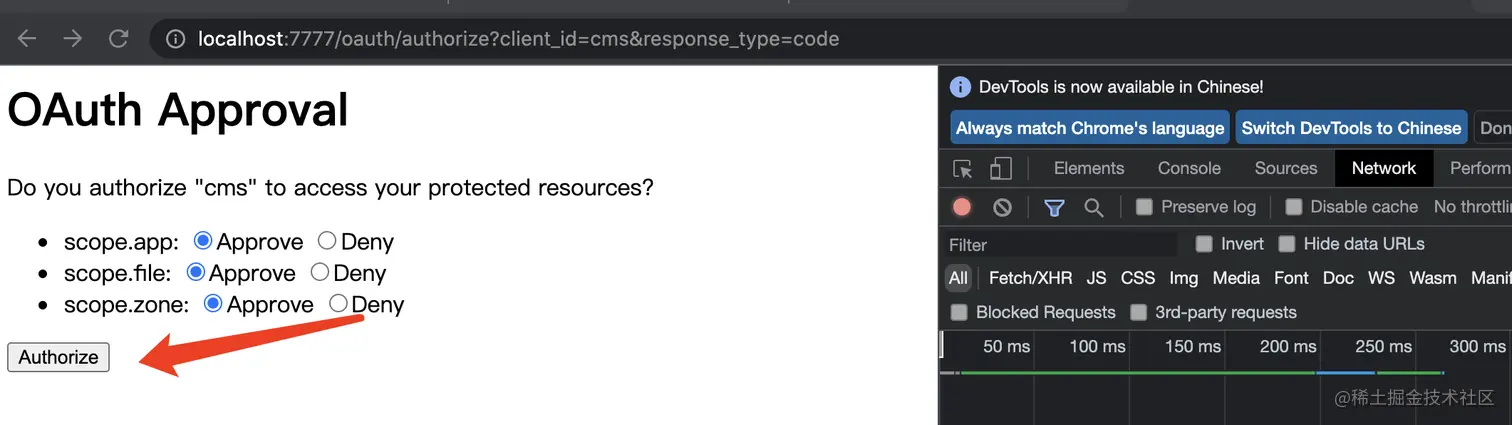Clear the network log
The width and height of the screenshot is (1512, 425).
[1002, 207]
